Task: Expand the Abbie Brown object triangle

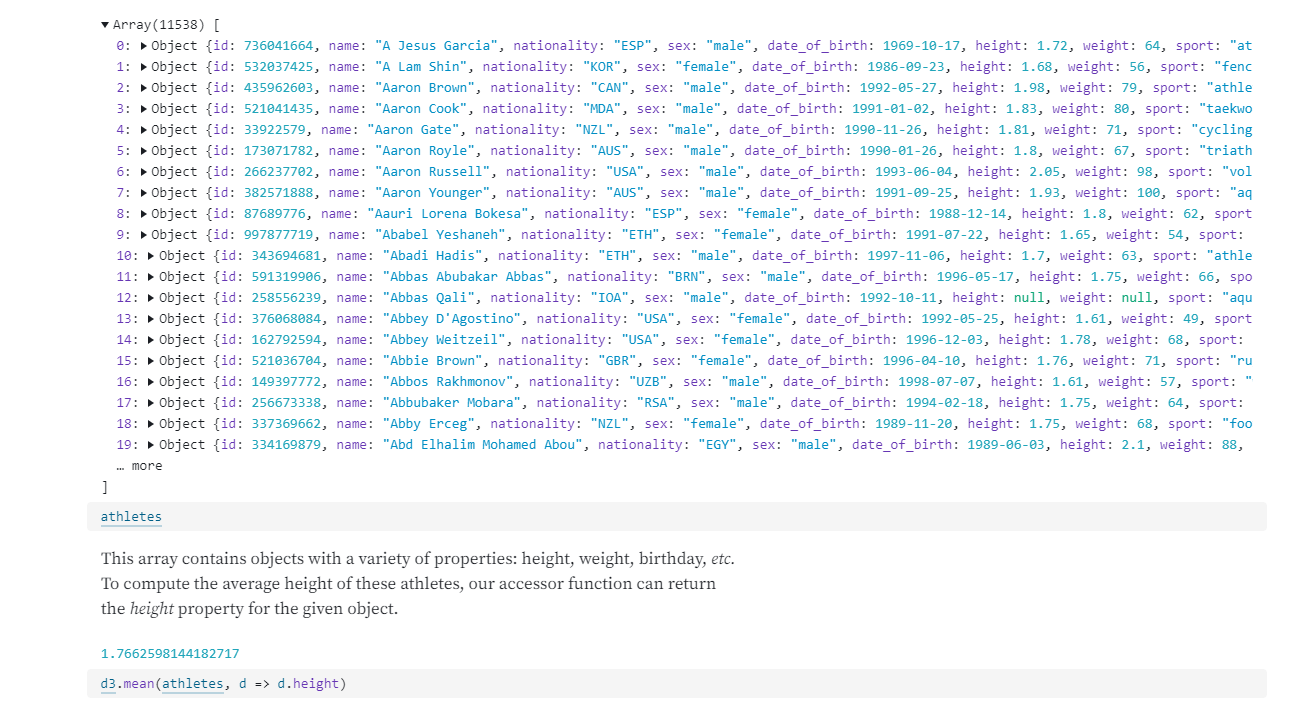Action: (x=152, y=361)
